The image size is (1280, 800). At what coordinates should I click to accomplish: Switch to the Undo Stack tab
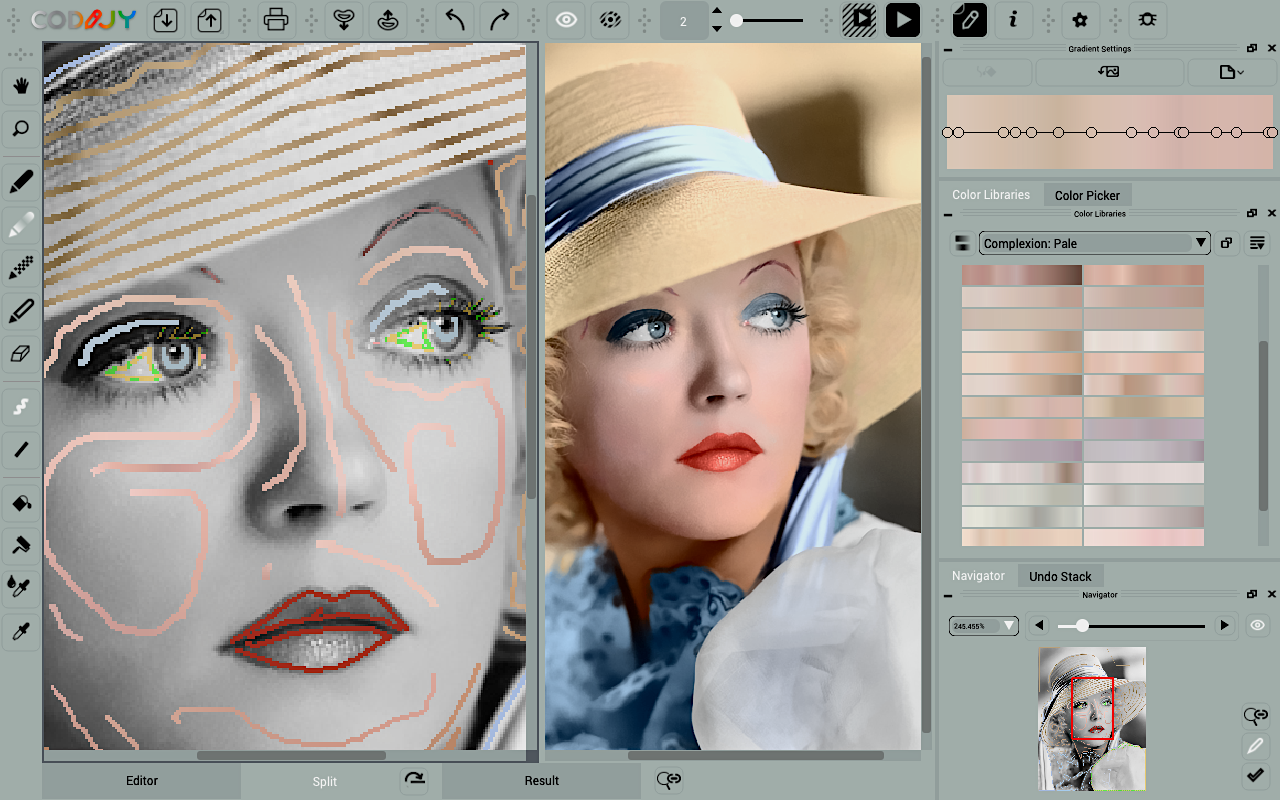point(1060,576)
